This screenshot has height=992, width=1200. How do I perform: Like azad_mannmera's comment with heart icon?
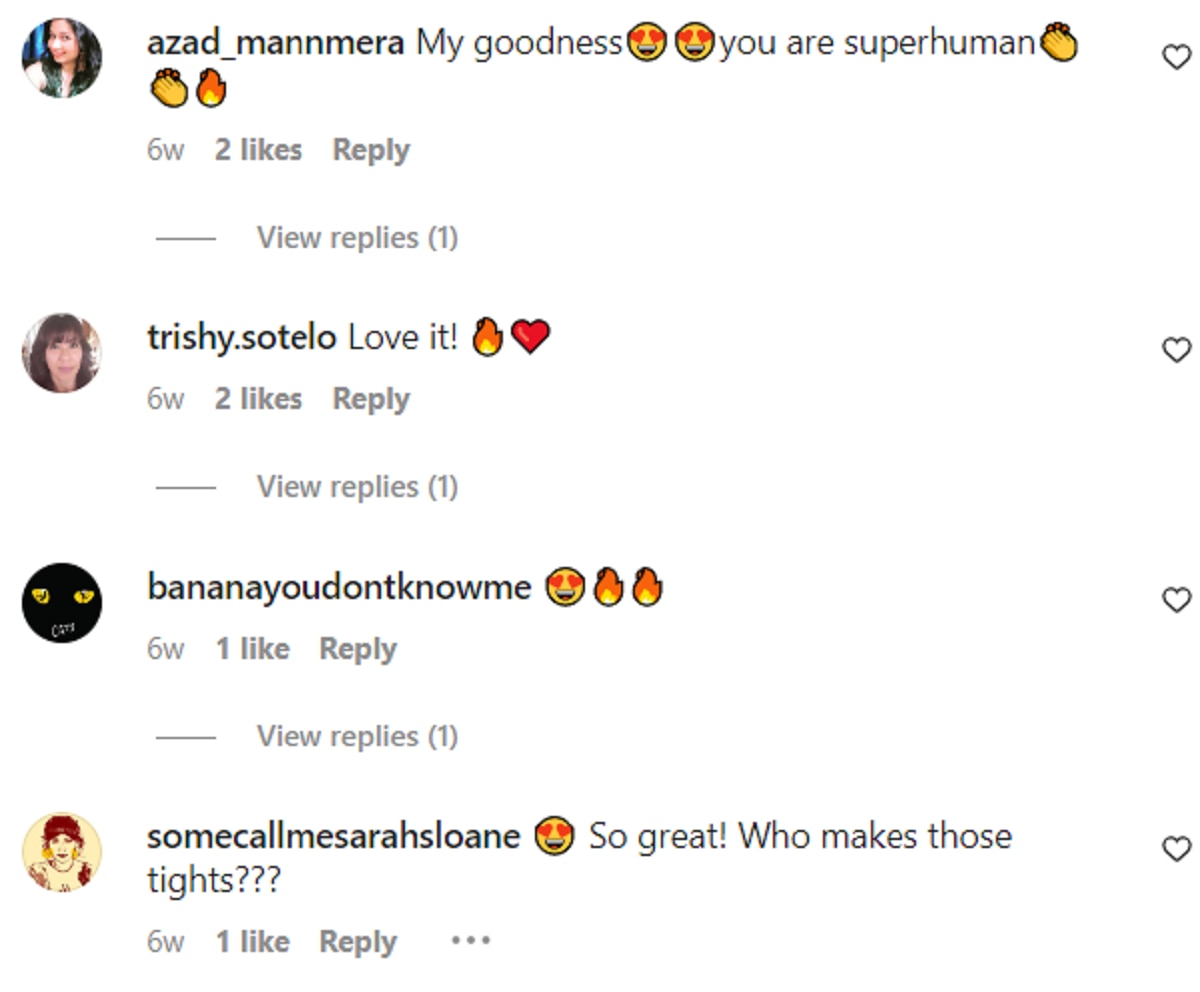[x=1177, y=58]
